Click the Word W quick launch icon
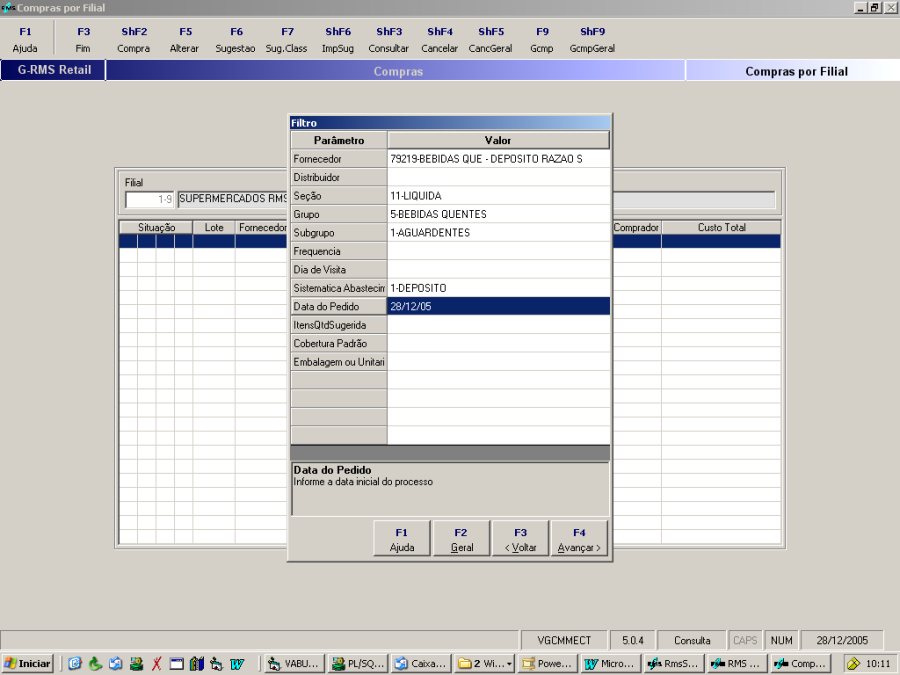The width and height of the screenshot is (900, 675). coord(237,664)
